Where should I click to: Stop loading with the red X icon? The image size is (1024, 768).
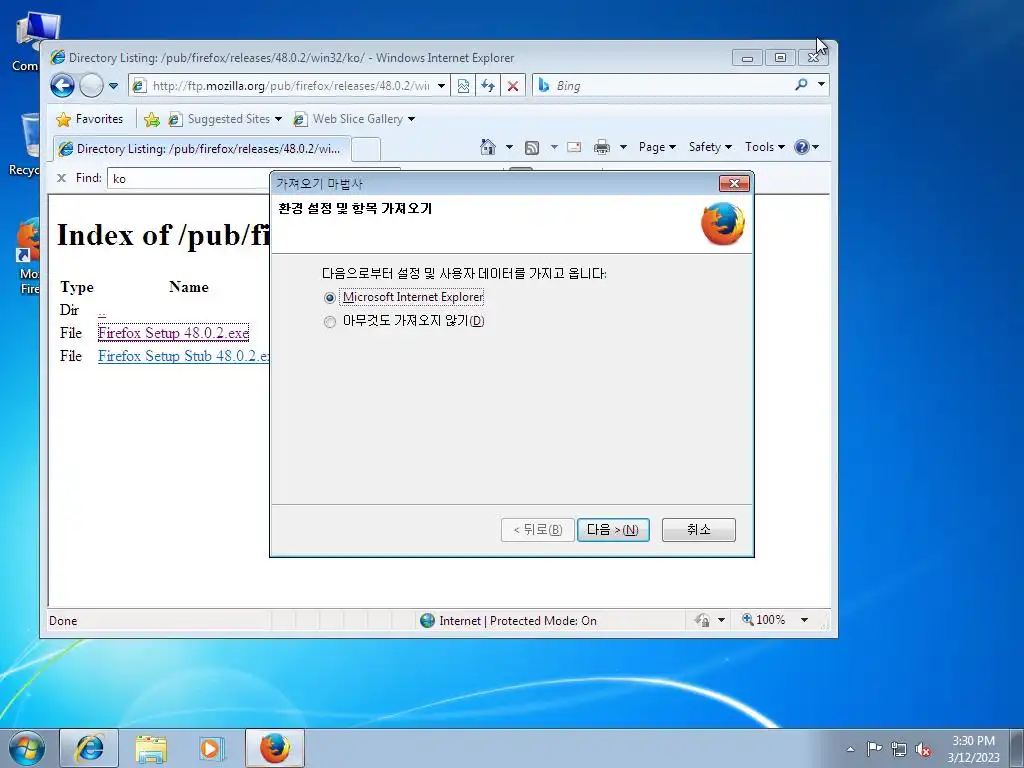(x=513, y=86)
